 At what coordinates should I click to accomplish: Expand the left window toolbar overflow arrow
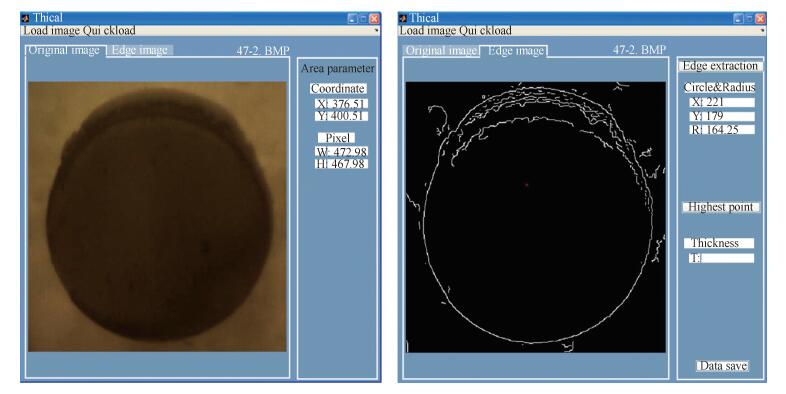[x=376, y=31]
